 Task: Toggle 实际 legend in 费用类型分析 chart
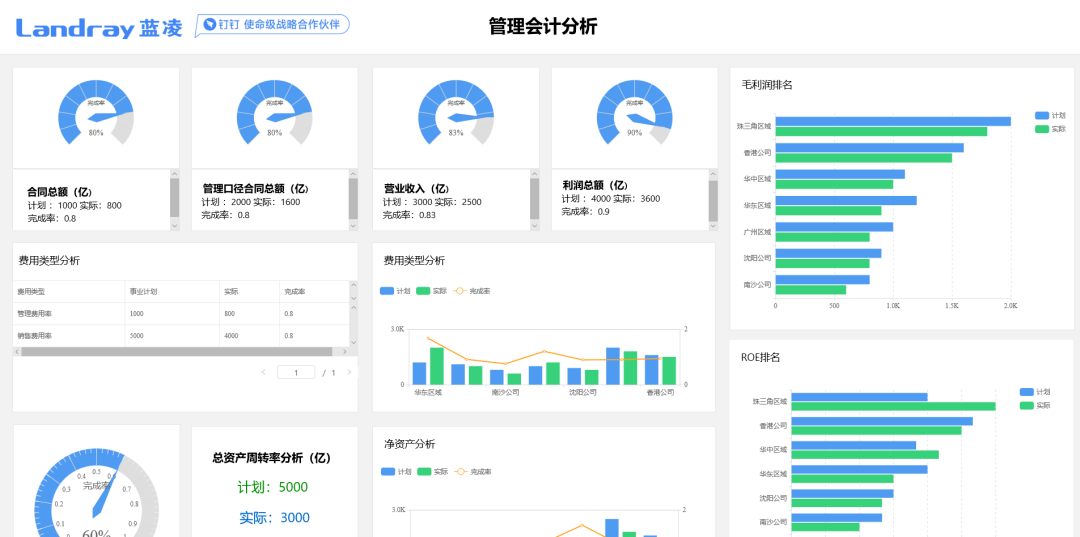432,291
